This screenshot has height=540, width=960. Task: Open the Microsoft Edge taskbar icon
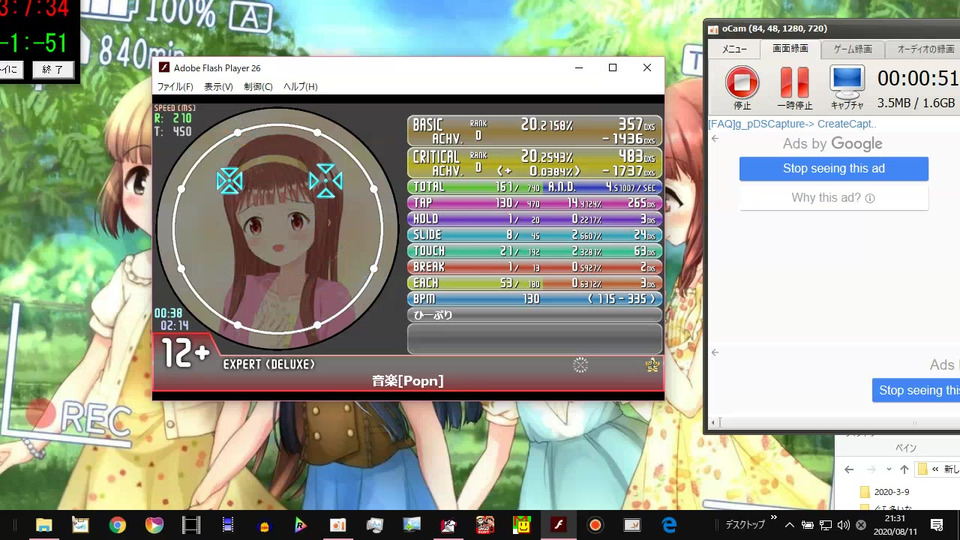[669, 525]
